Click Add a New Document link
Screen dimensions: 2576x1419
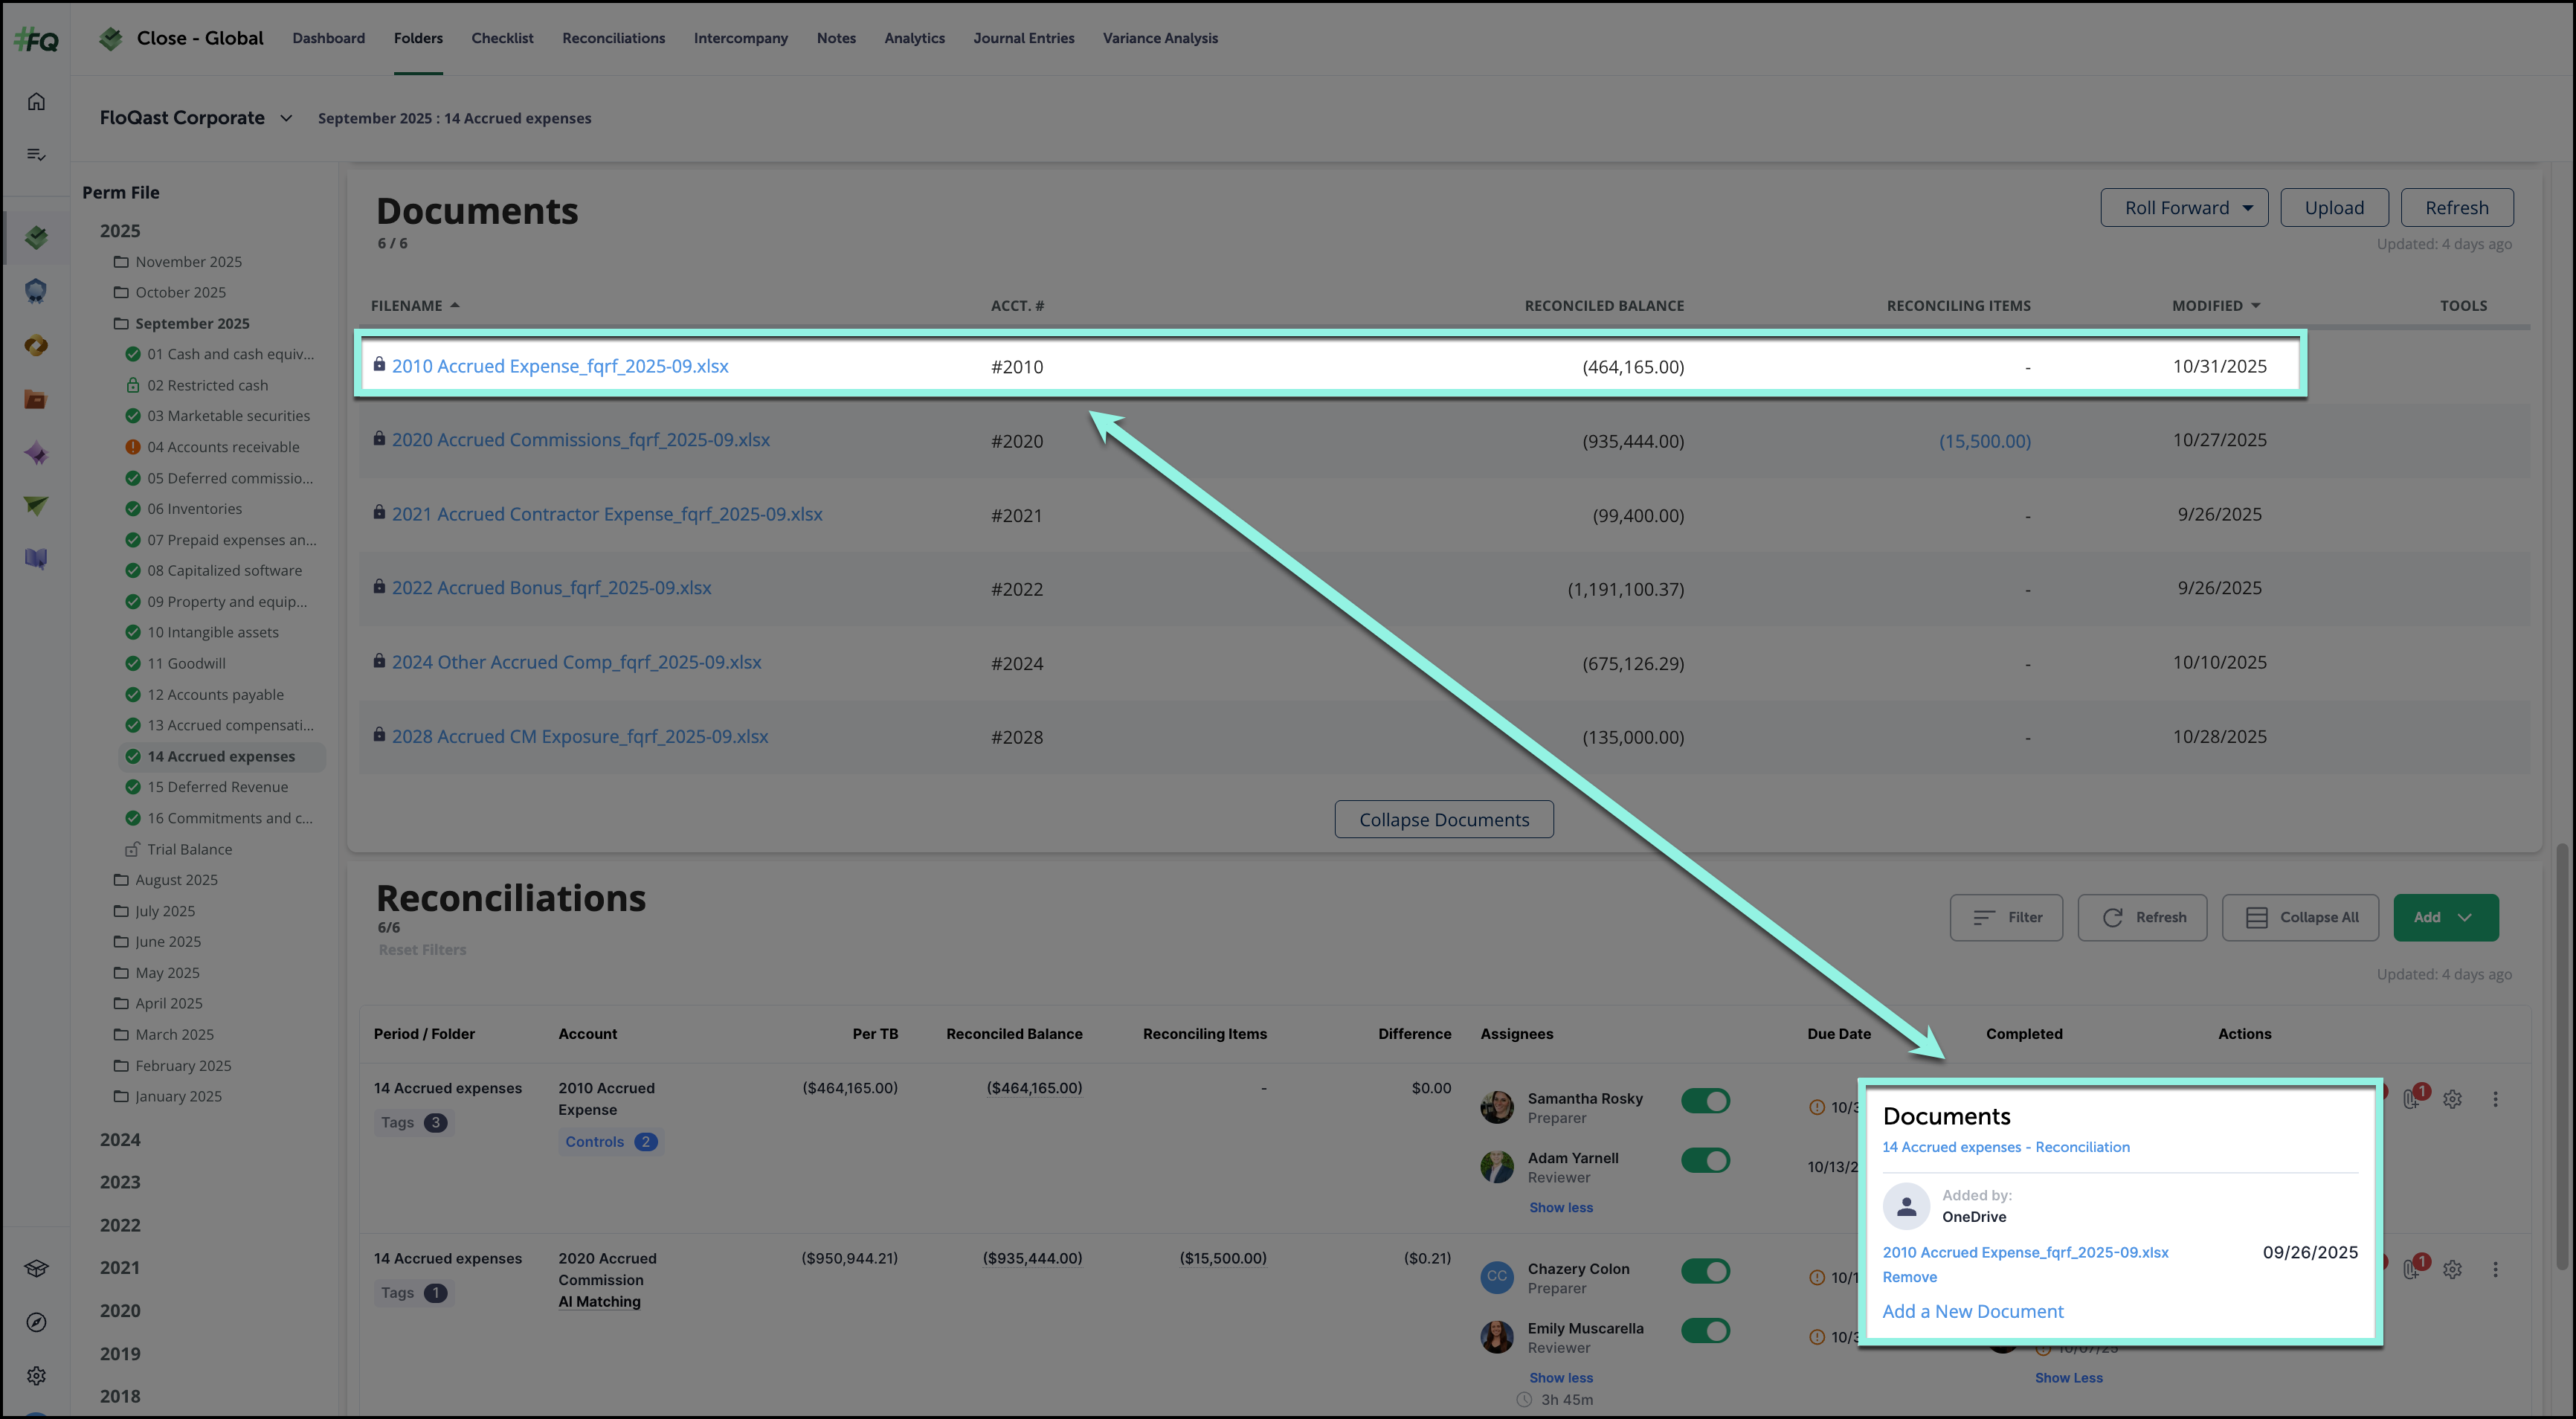(1972, 1311)
